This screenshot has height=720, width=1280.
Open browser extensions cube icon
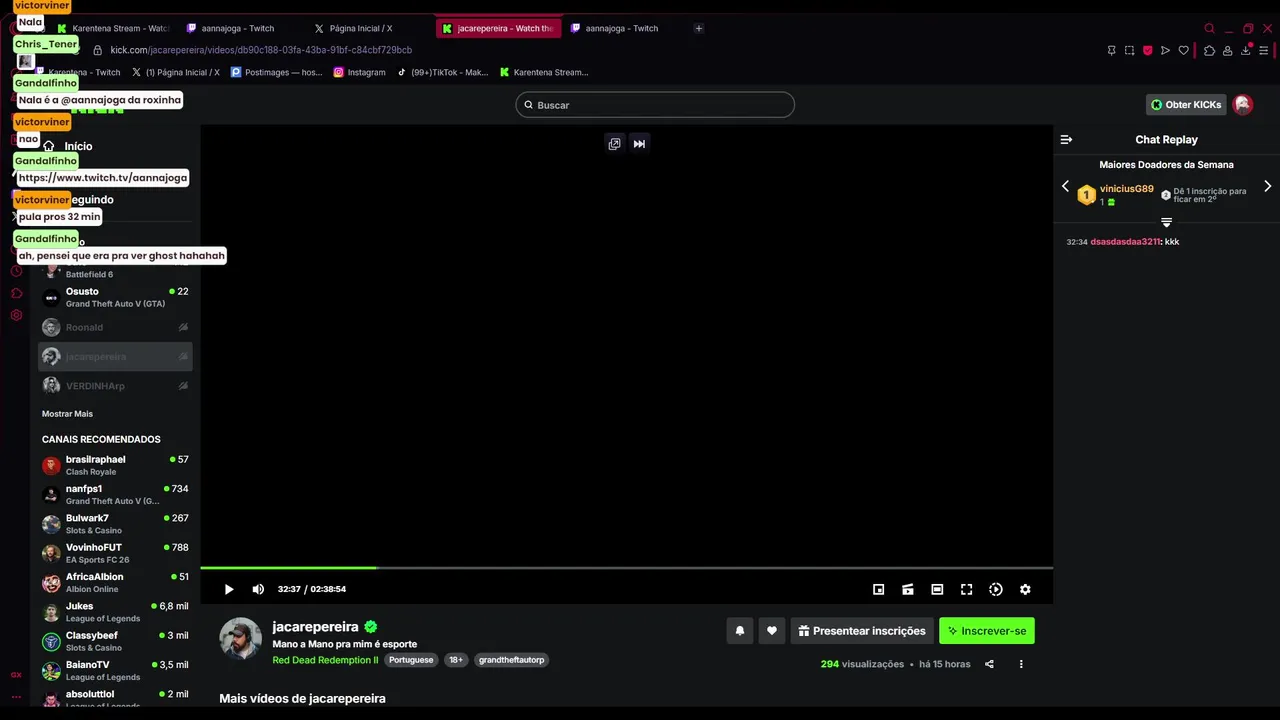pyautogui.click(x=1209, y=50)
